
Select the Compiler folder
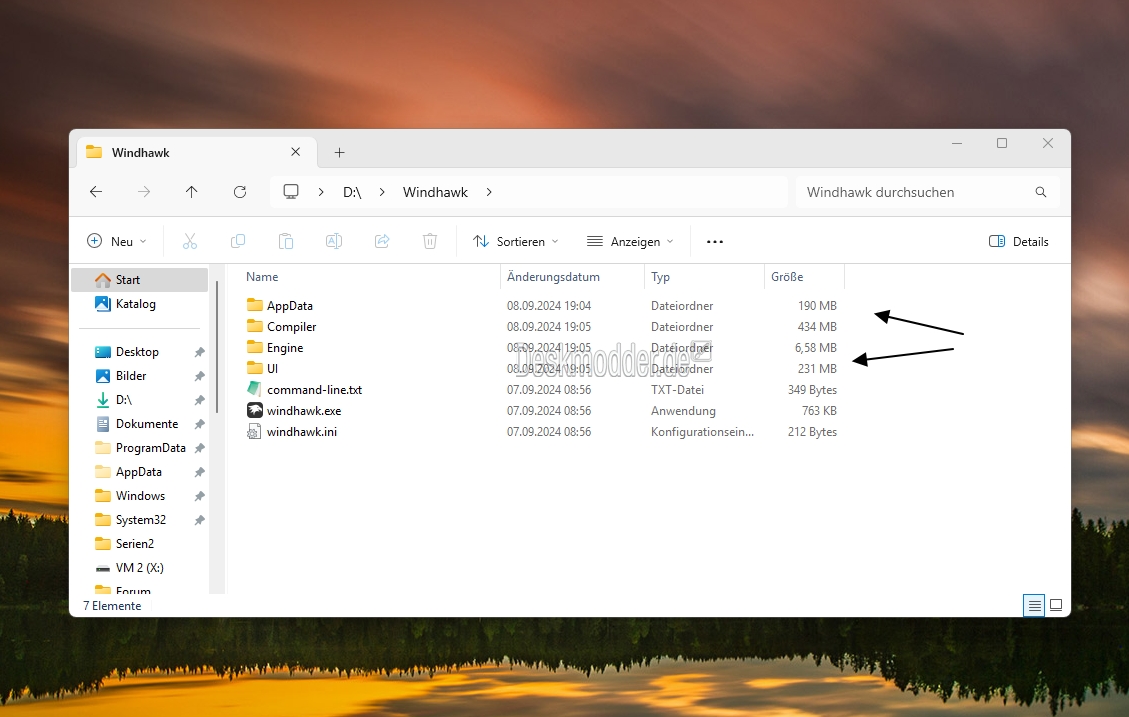[291, 327]
